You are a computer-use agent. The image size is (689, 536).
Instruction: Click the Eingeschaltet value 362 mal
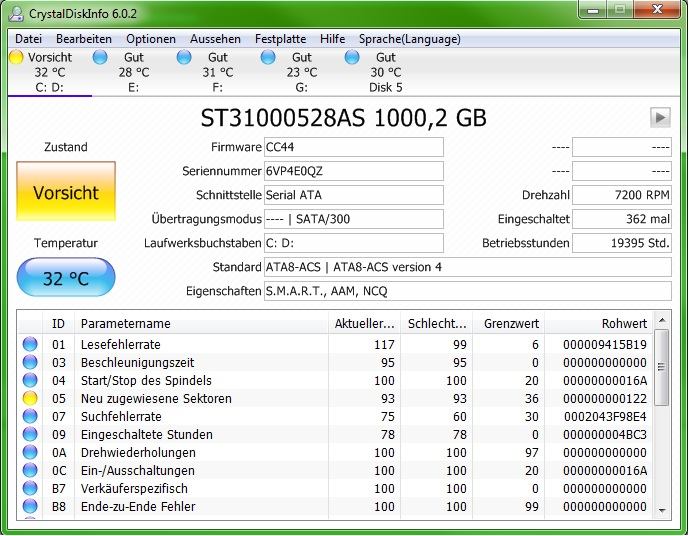click(x=622, y=219)
